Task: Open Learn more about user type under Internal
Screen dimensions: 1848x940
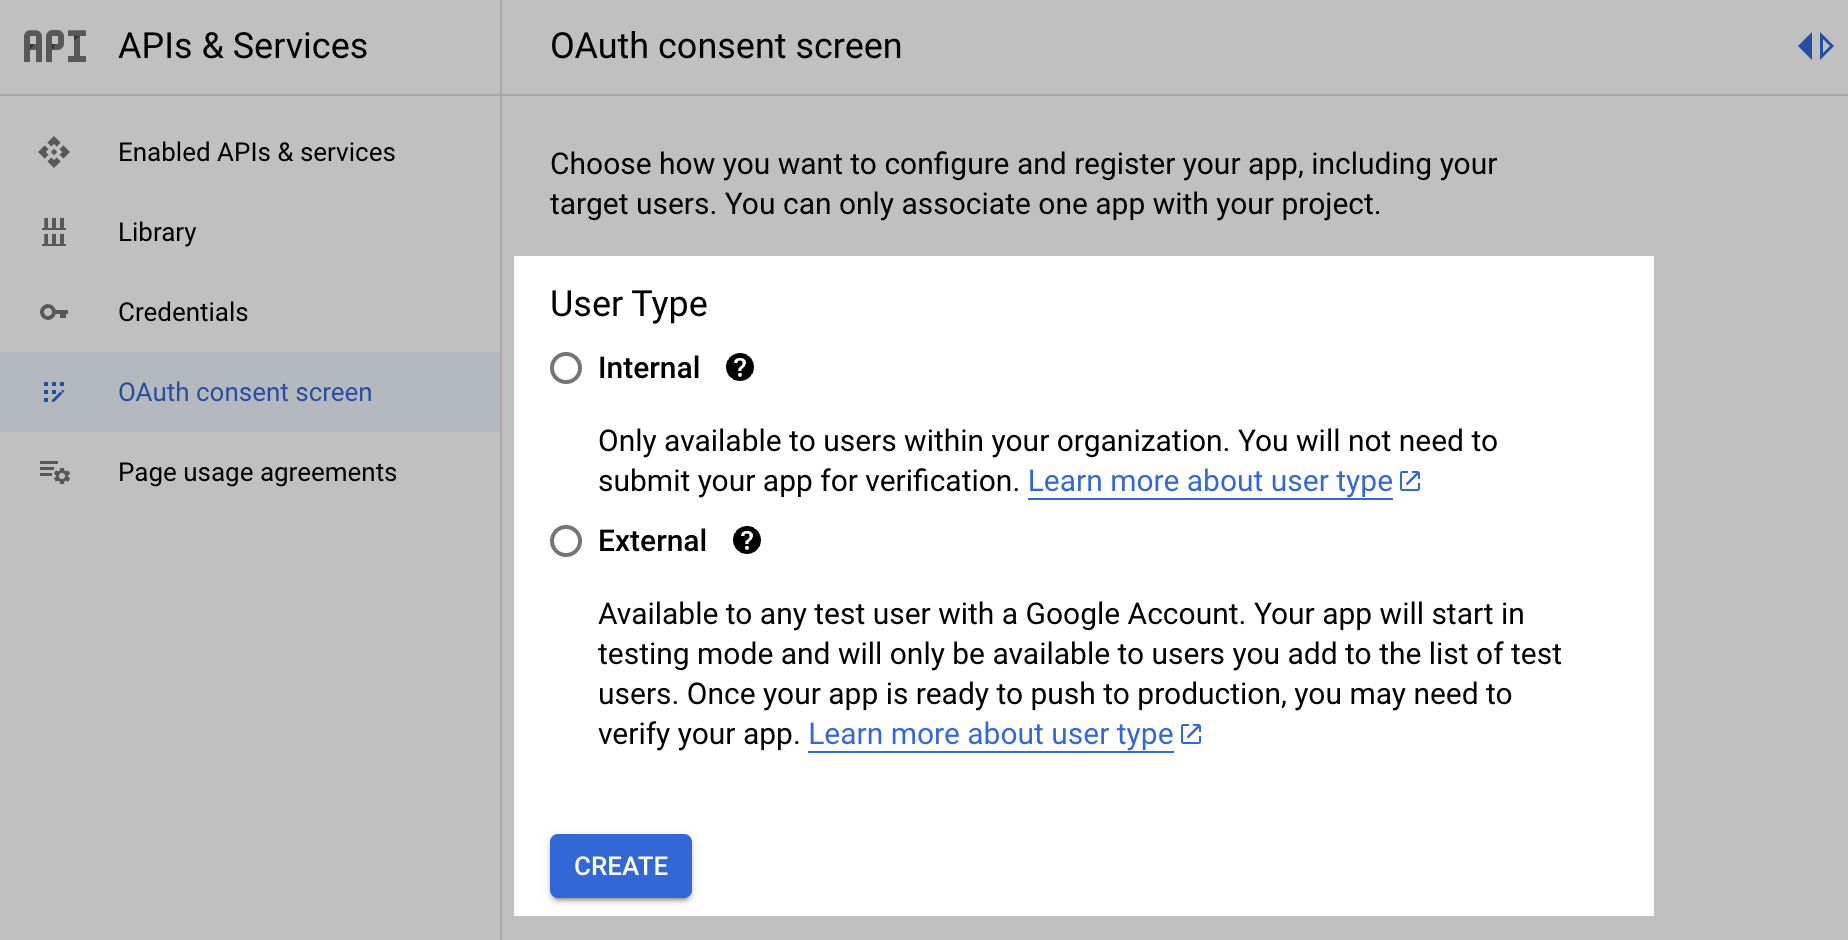Action: (x=1210, y=481)
